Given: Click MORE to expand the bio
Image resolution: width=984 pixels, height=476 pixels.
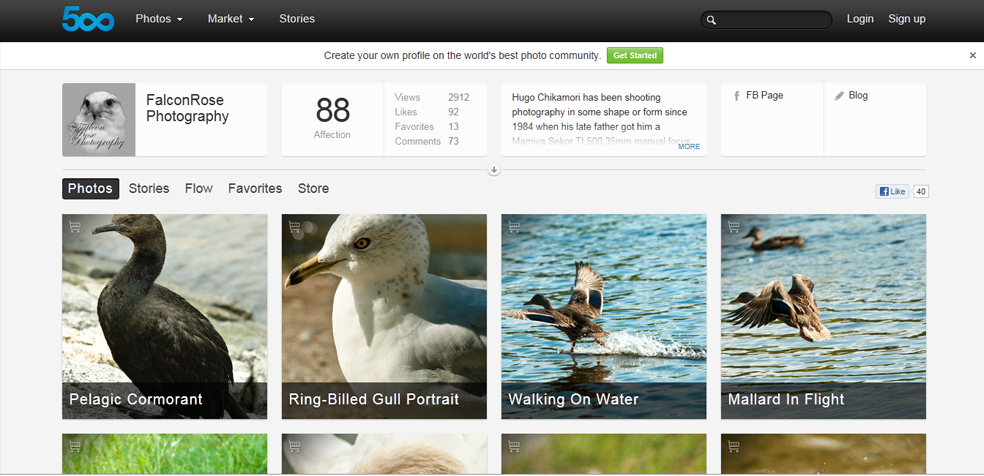Looking at the screenshot, I should coord(689,147).
